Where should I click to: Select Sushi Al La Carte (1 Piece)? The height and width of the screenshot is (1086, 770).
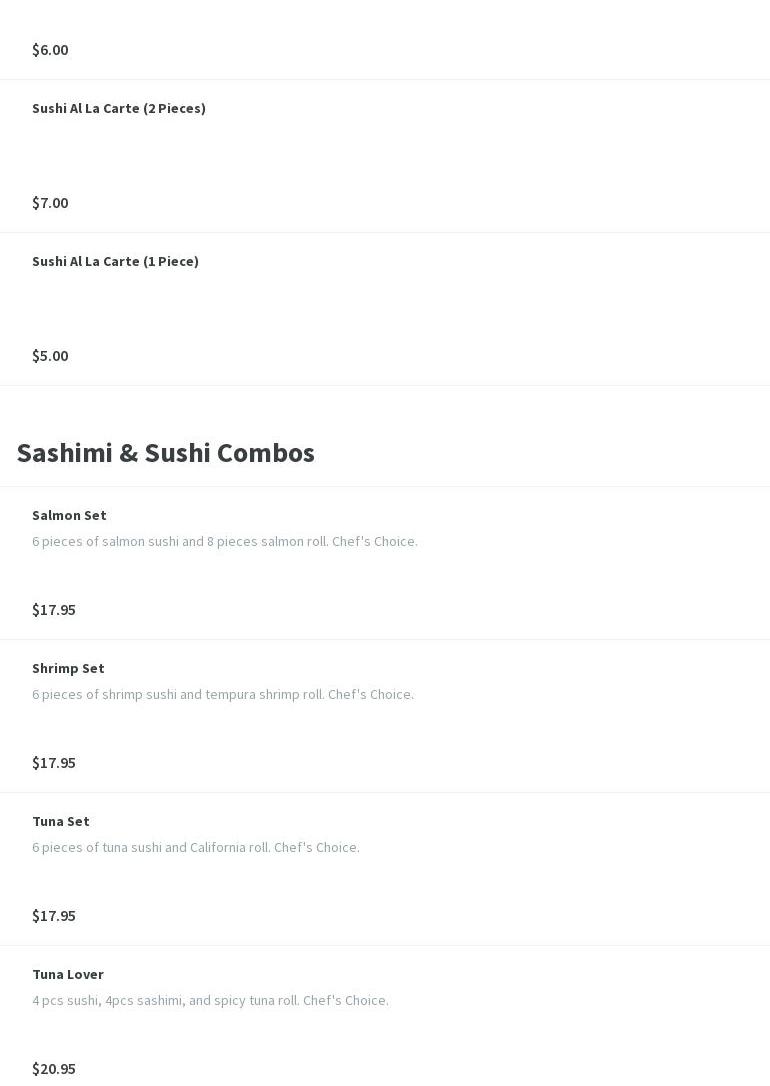115,261
